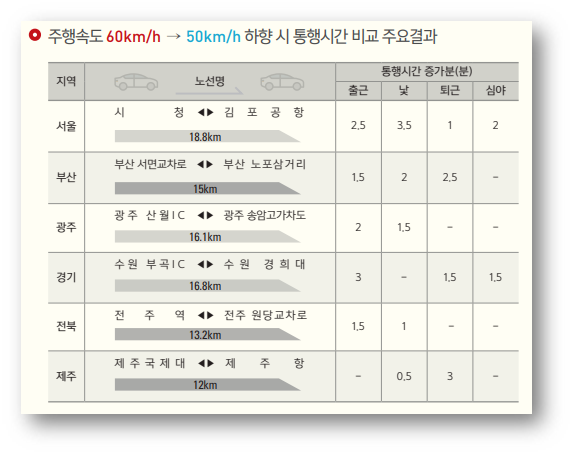Click the 광주 송암고가차도 destination text
Viewport: 574px width, 456px height.
click(265, 215)
